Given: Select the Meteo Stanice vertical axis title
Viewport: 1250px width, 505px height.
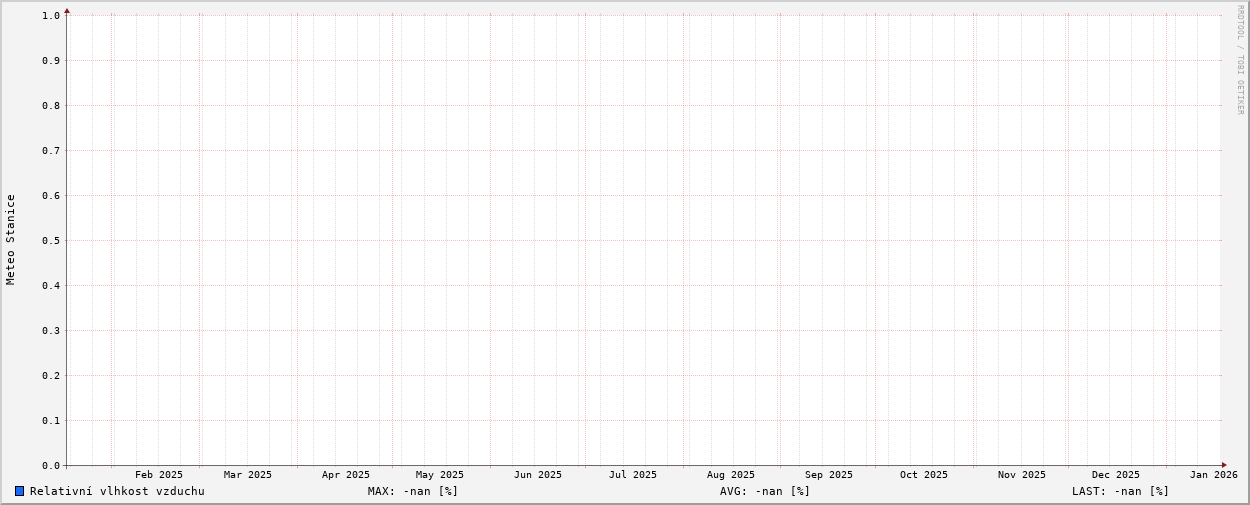Looking at the screenshot, I should pos(11,240).
